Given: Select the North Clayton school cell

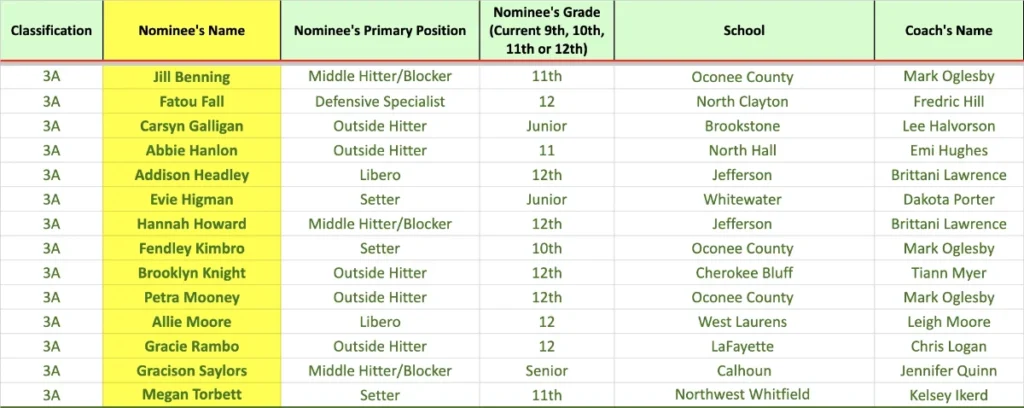Looking at the screenshot, I should coord(743,102).
